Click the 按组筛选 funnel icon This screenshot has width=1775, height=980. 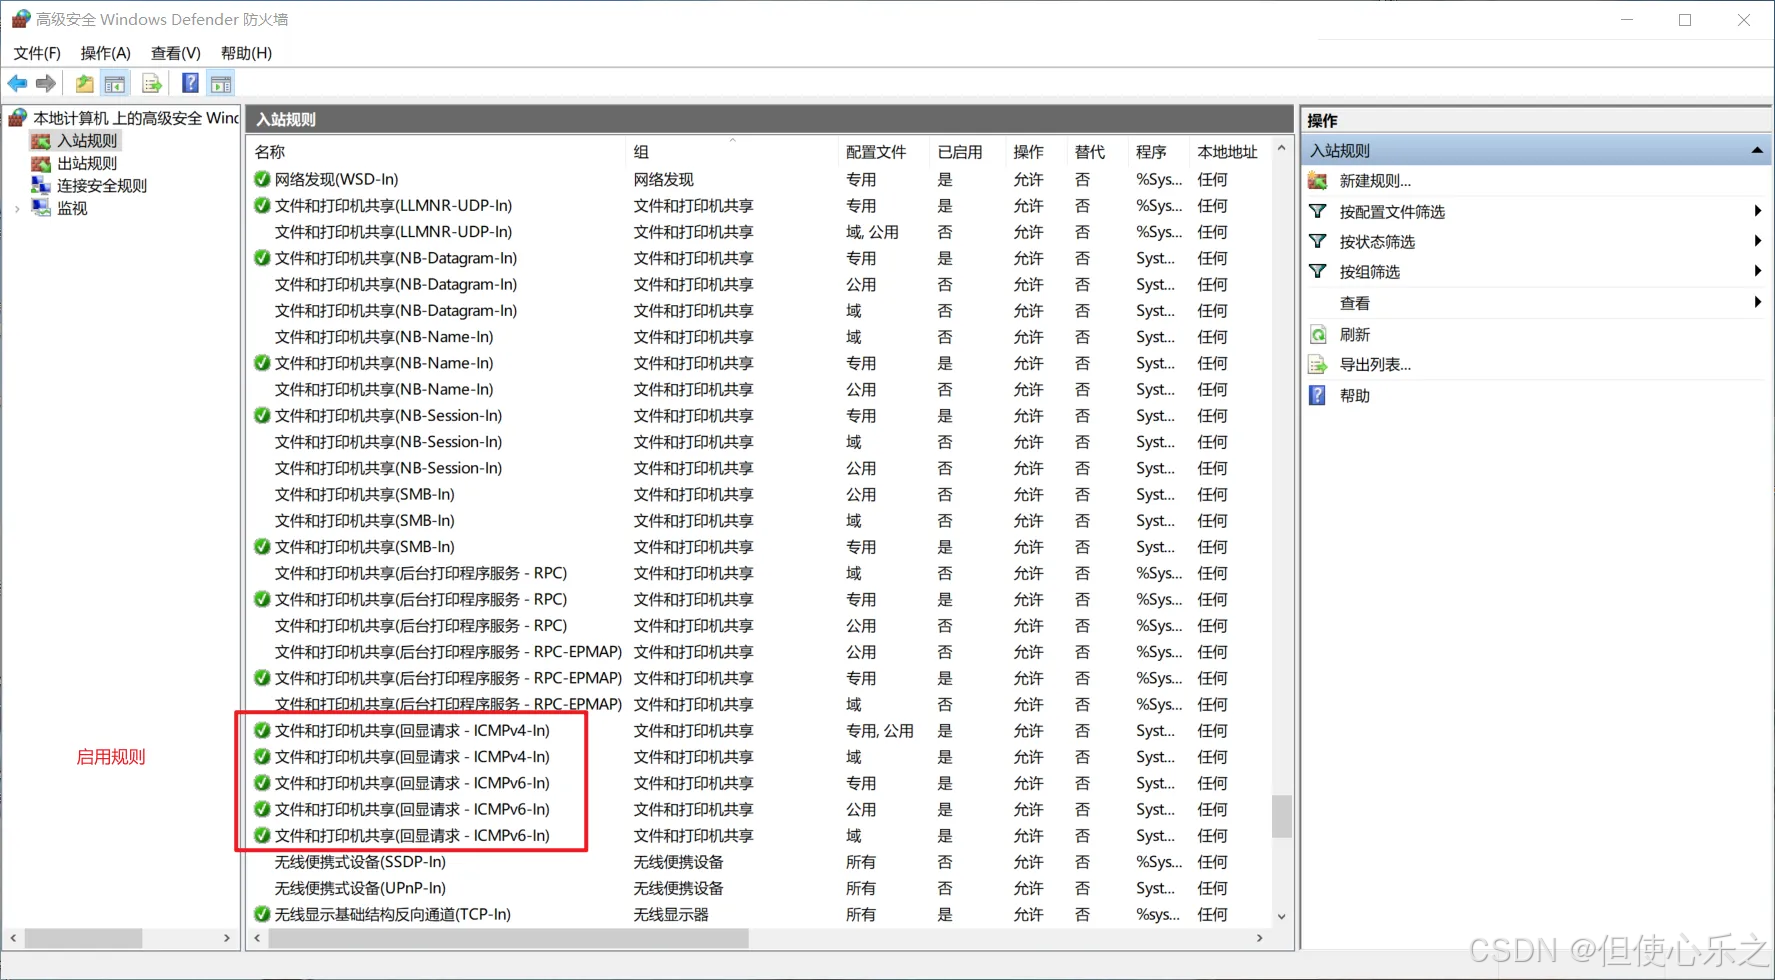(1318, 272)
